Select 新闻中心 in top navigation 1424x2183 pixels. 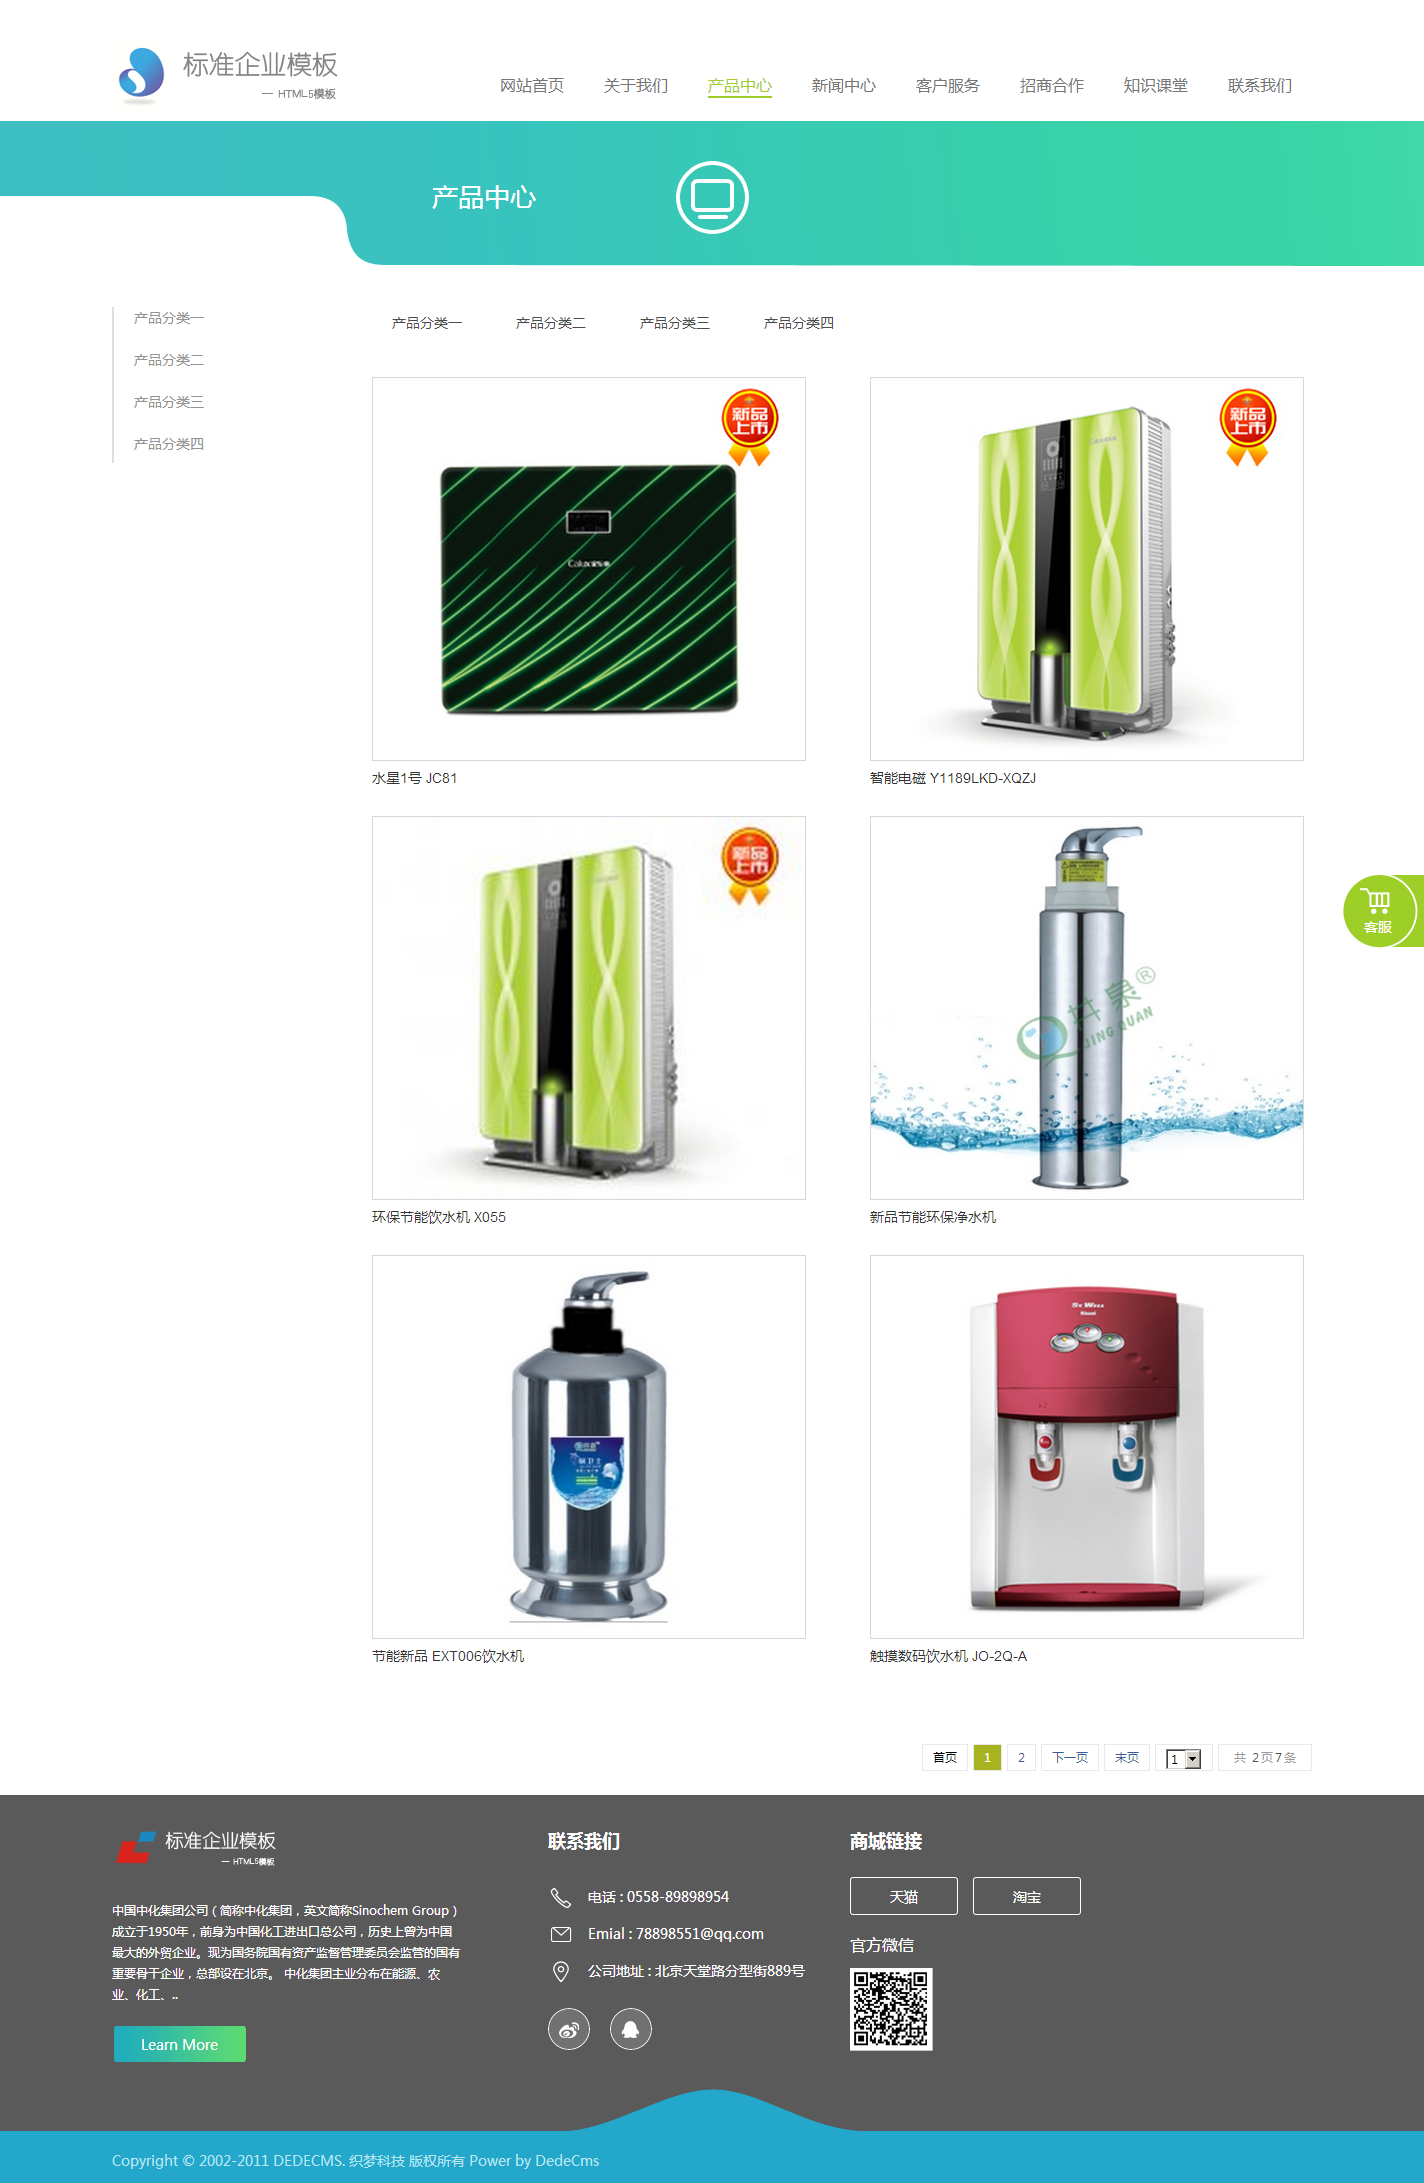tap(843, 86)
